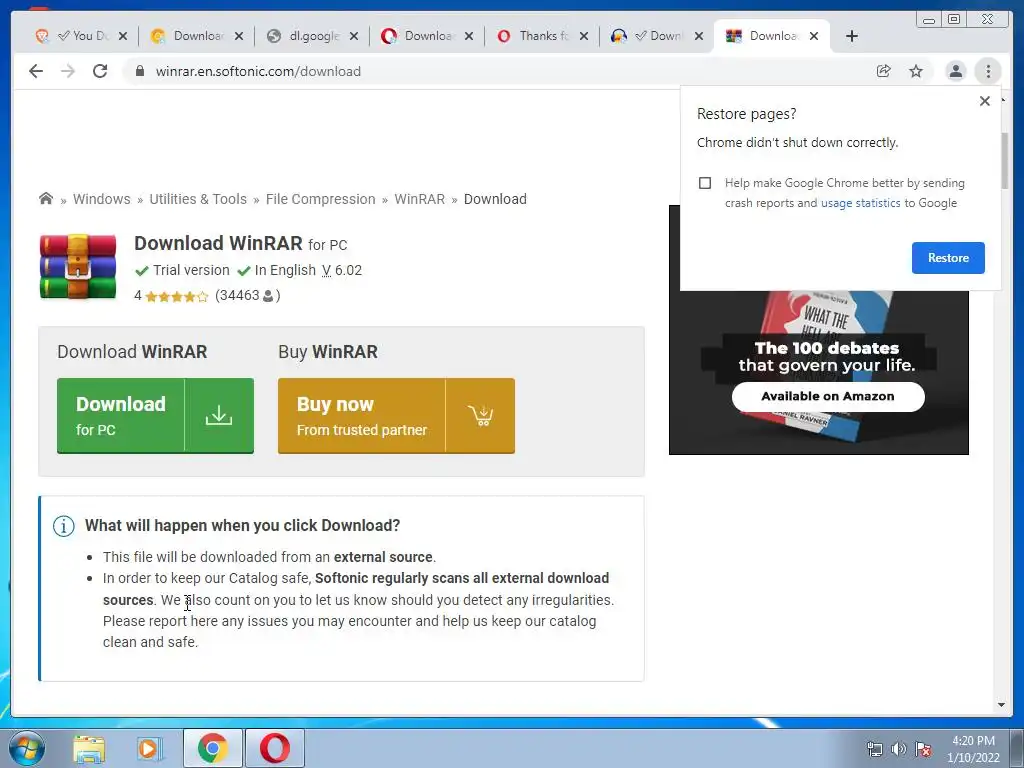The height and width of the screenshot is (768, 1024).
Task: Click the (34463) ratings count
Action: click(248, 296)
